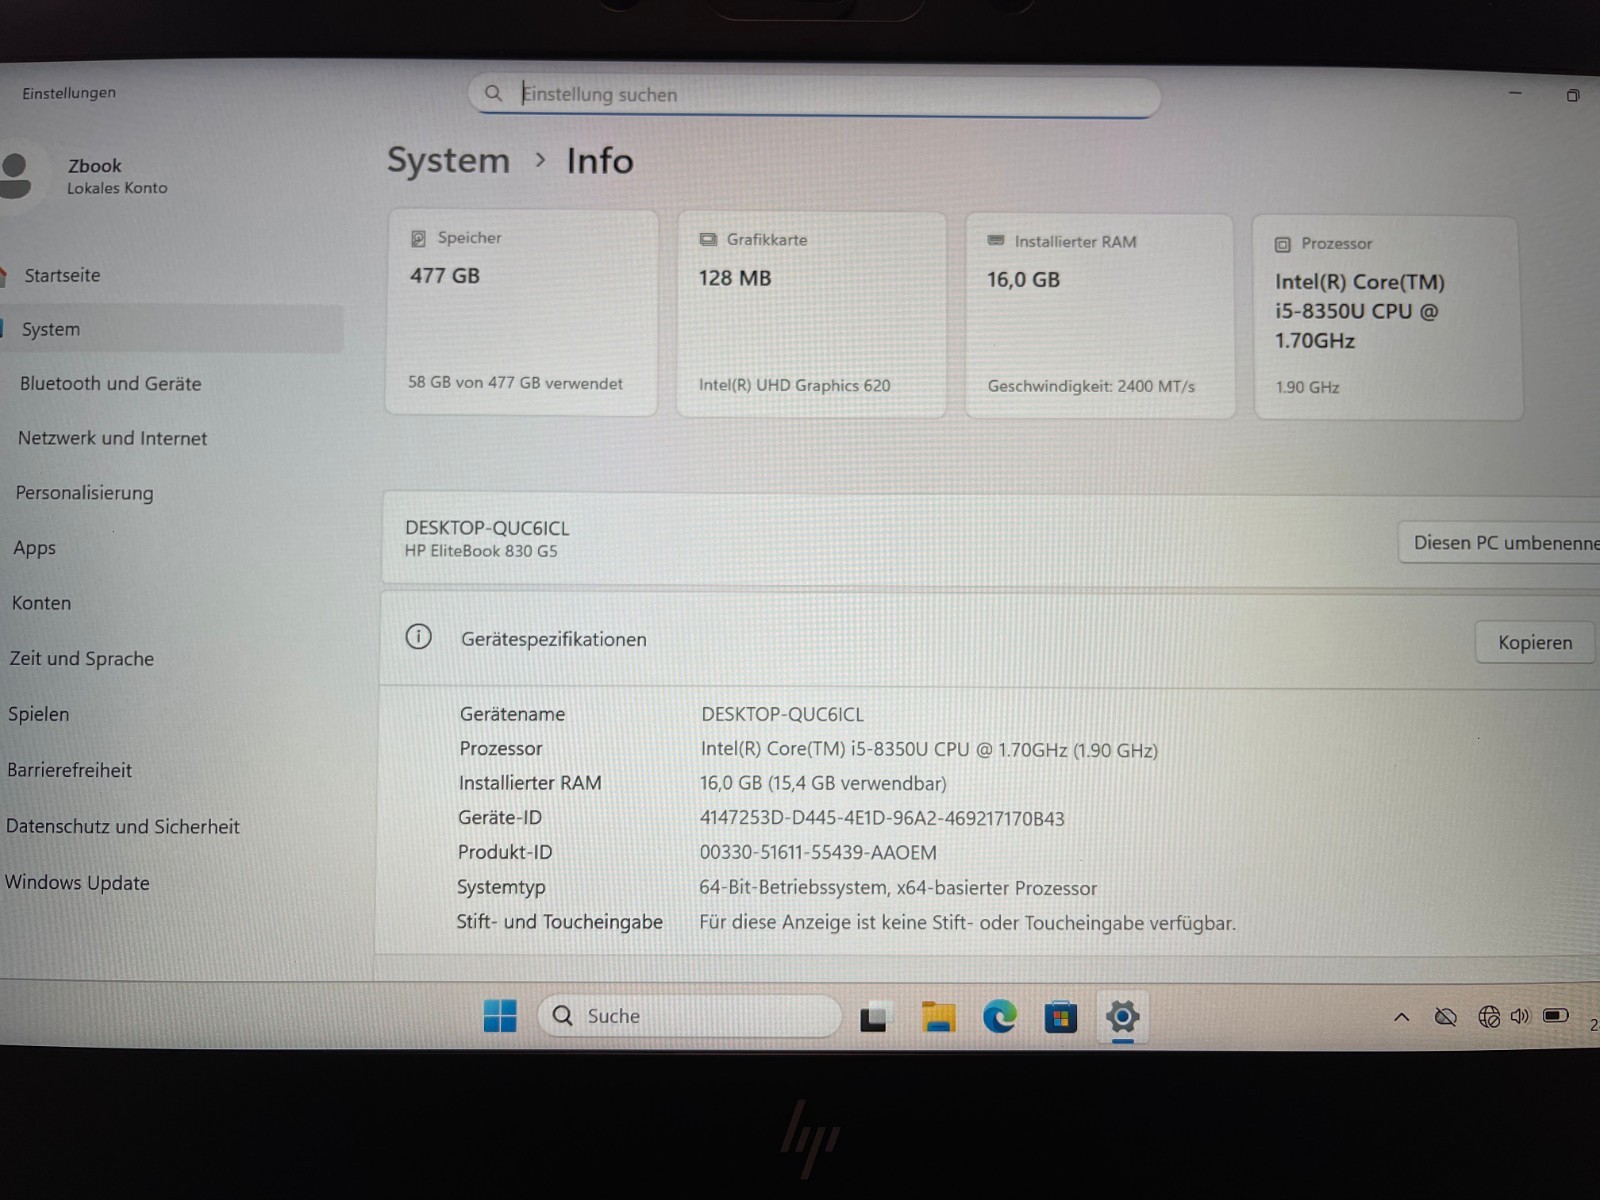
Task: Click Diesen PC umbenennen button
Action: (1500, 542)
